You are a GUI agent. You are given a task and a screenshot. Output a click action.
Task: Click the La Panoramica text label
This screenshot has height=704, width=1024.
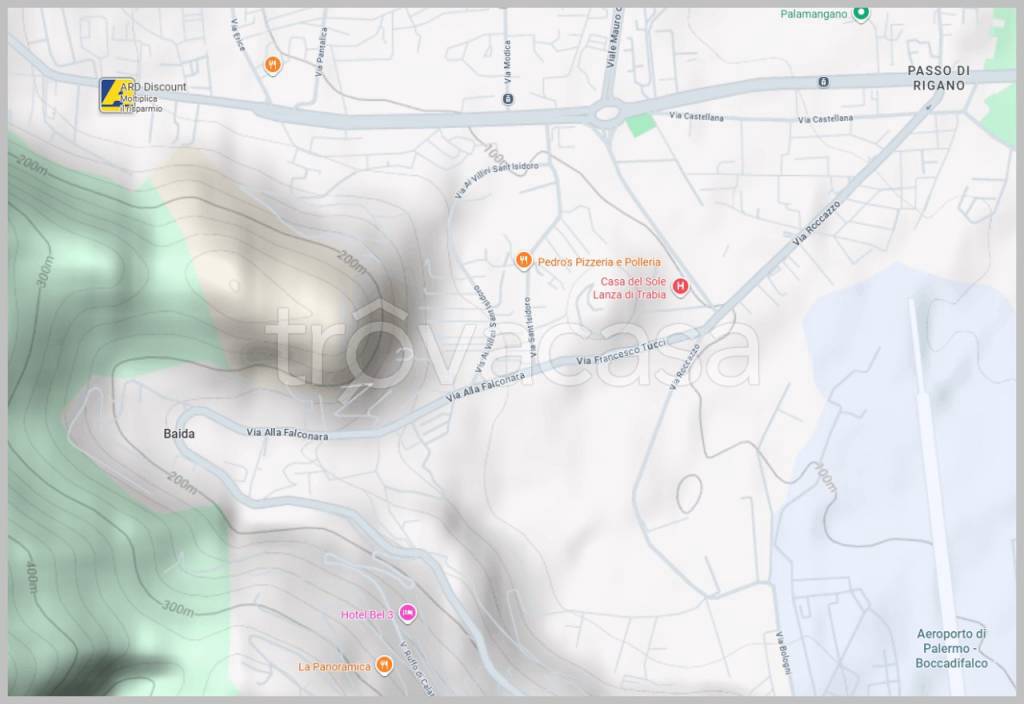click(334, 666)
